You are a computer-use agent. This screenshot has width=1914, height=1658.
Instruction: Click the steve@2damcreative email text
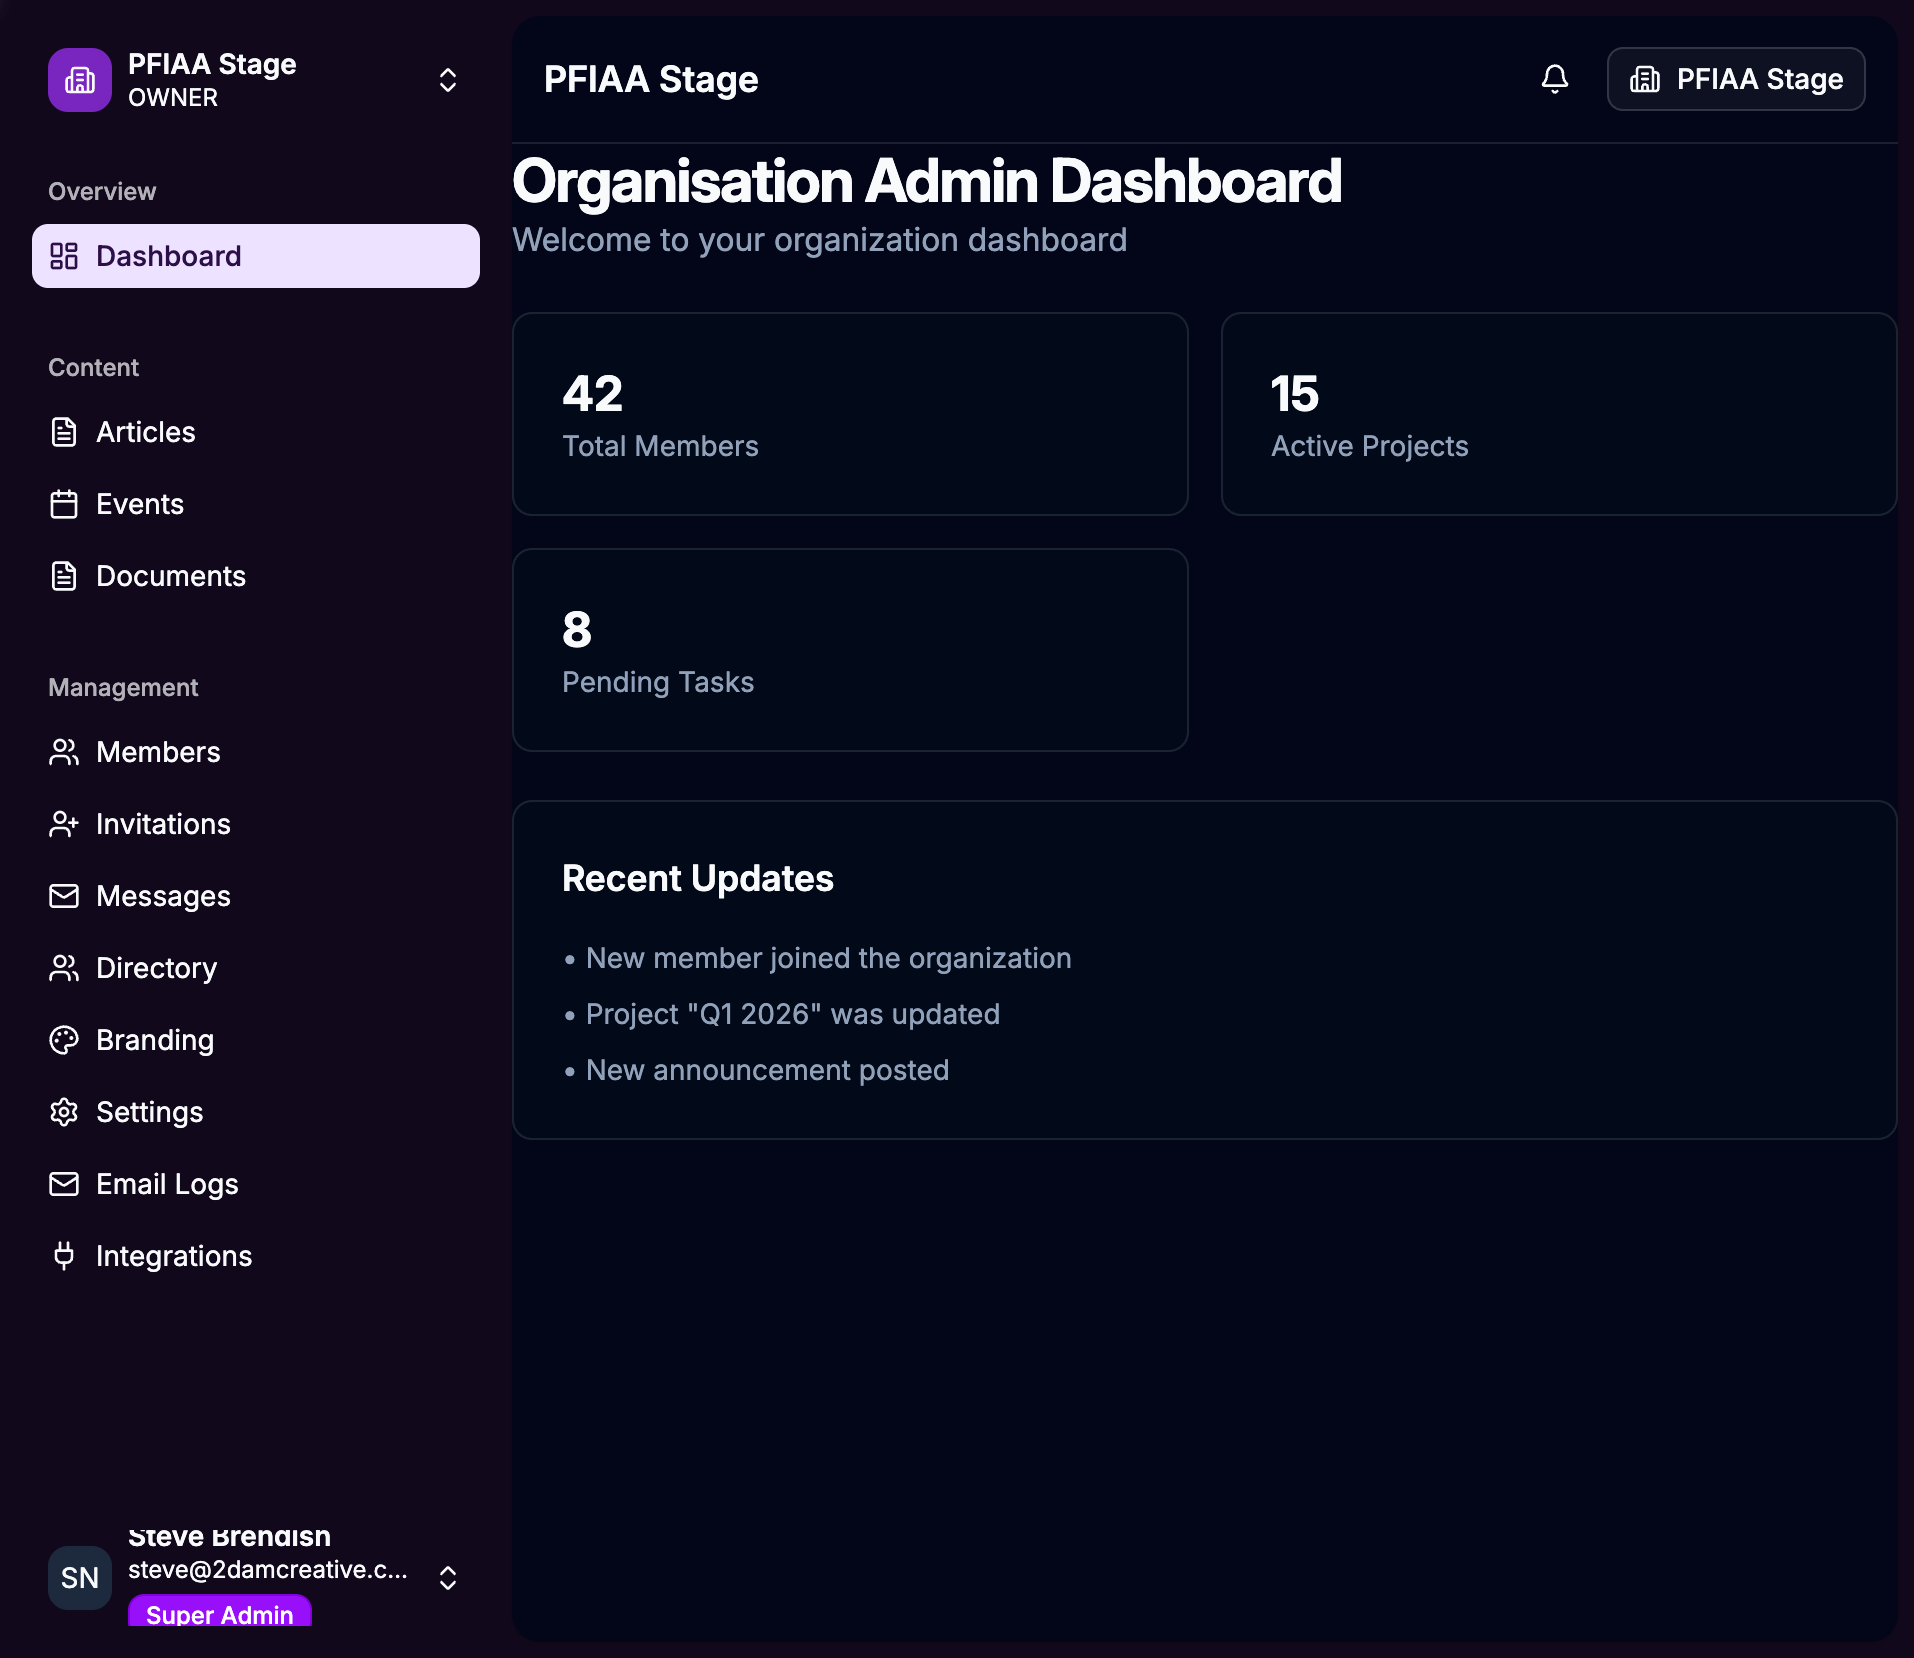pos(268,1570)
